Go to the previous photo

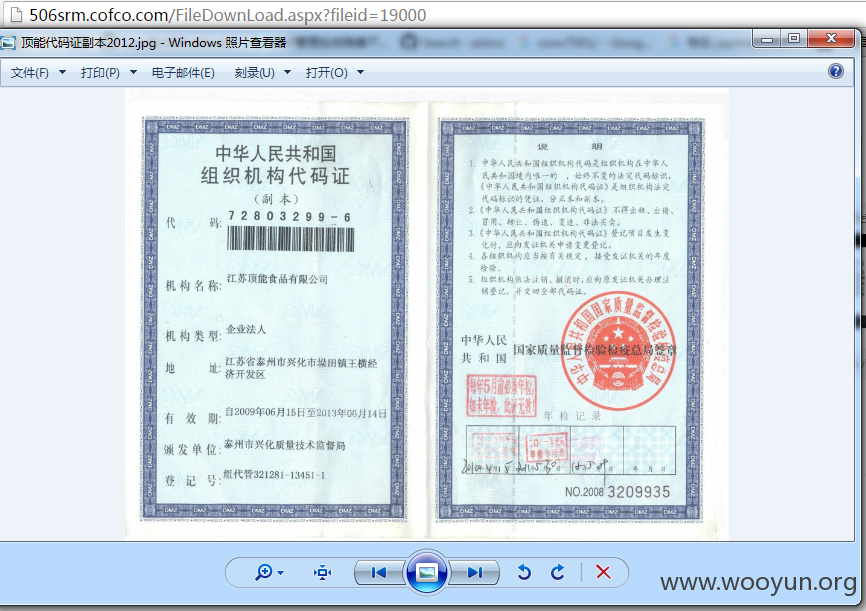pyautogui.click(x=379, y=572)
